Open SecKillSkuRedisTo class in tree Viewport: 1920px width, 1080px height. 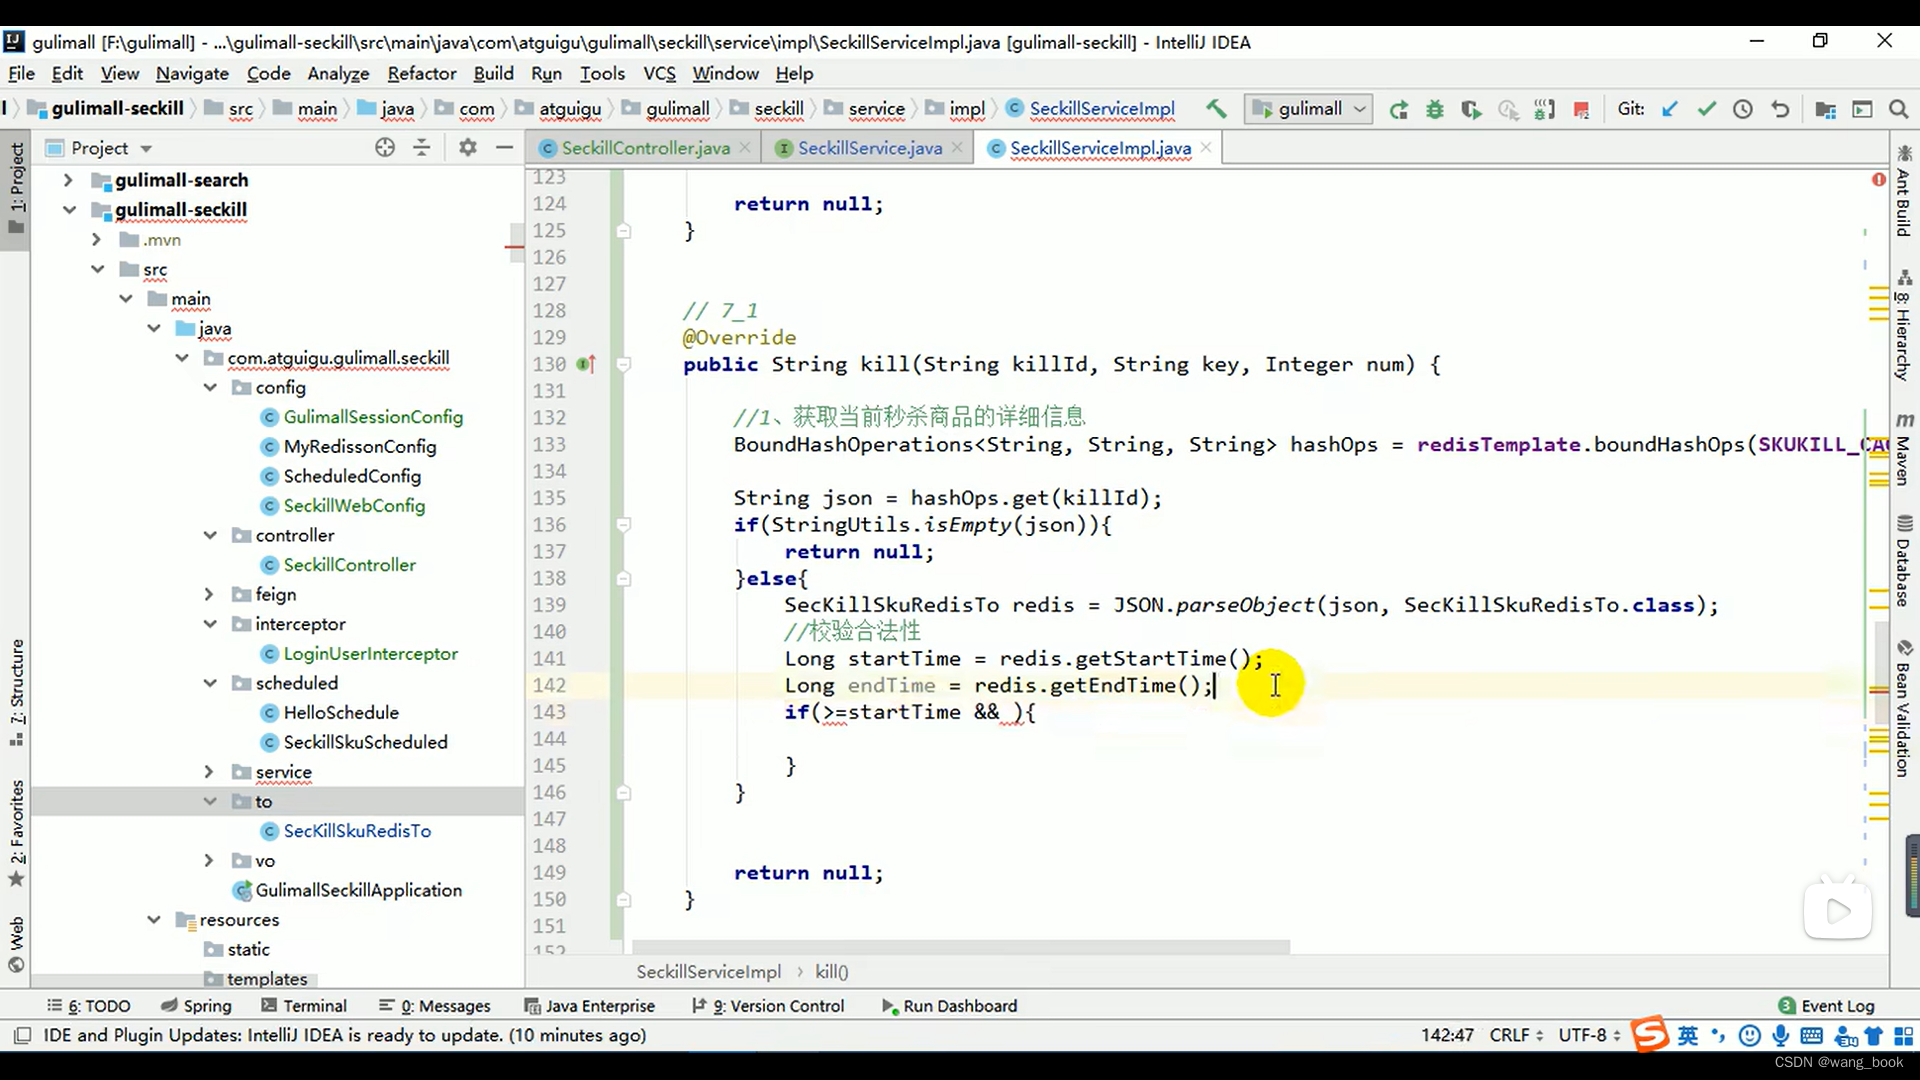click(357, 831)
